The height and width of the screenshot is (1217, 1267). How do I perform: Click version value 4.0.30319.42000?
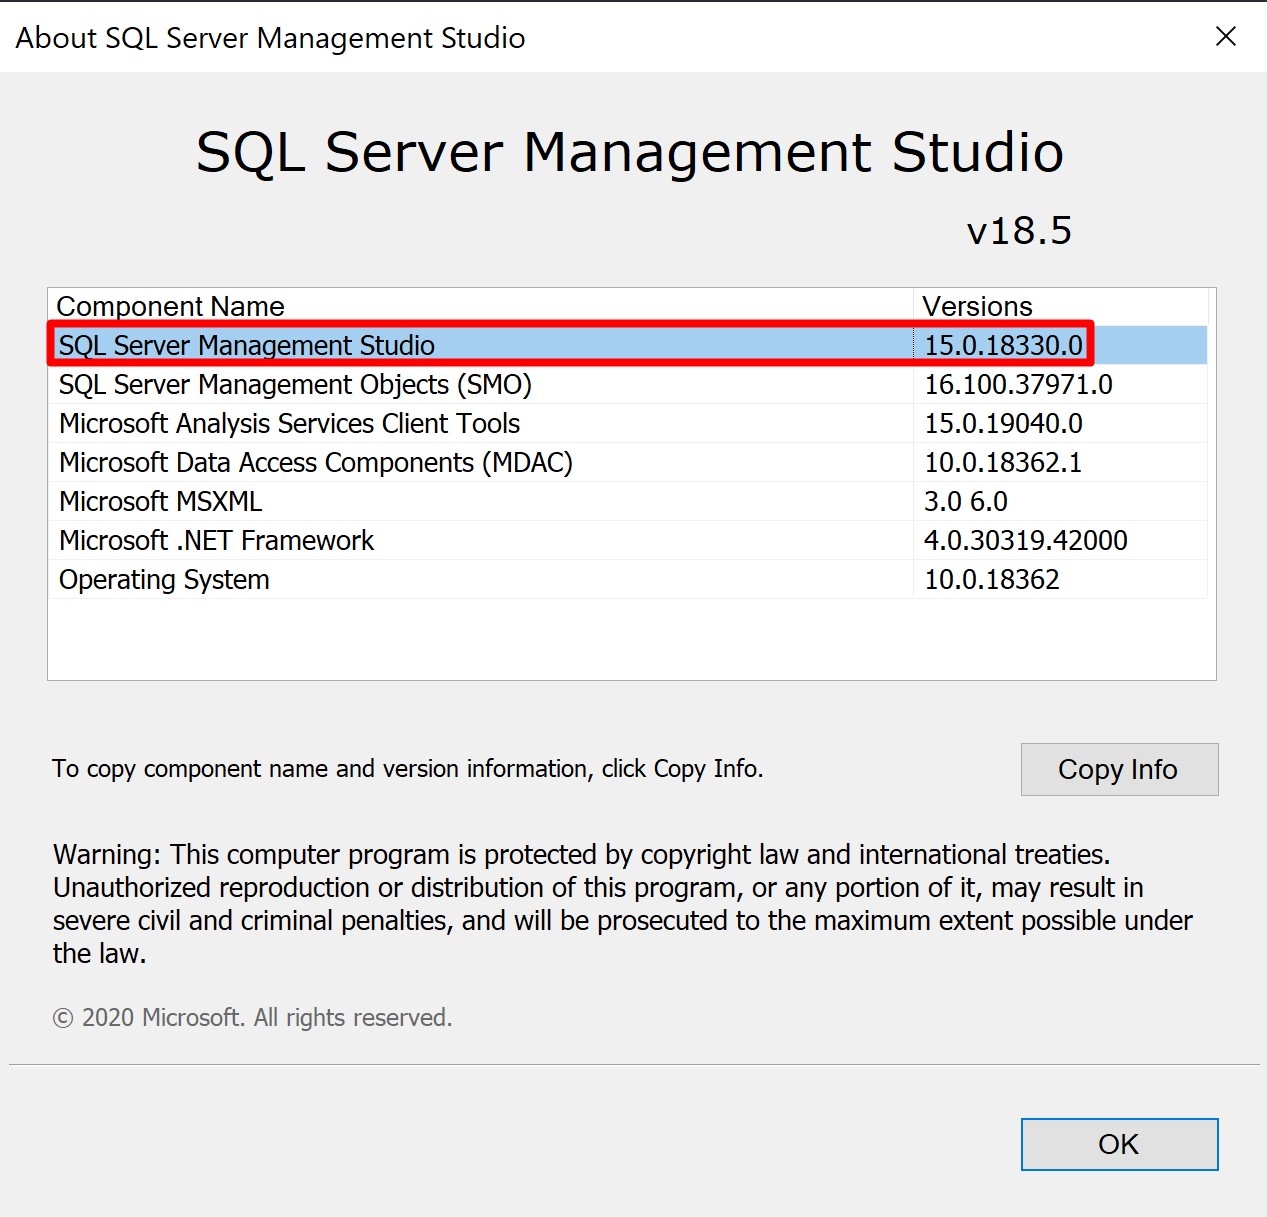pos(1026,540)
